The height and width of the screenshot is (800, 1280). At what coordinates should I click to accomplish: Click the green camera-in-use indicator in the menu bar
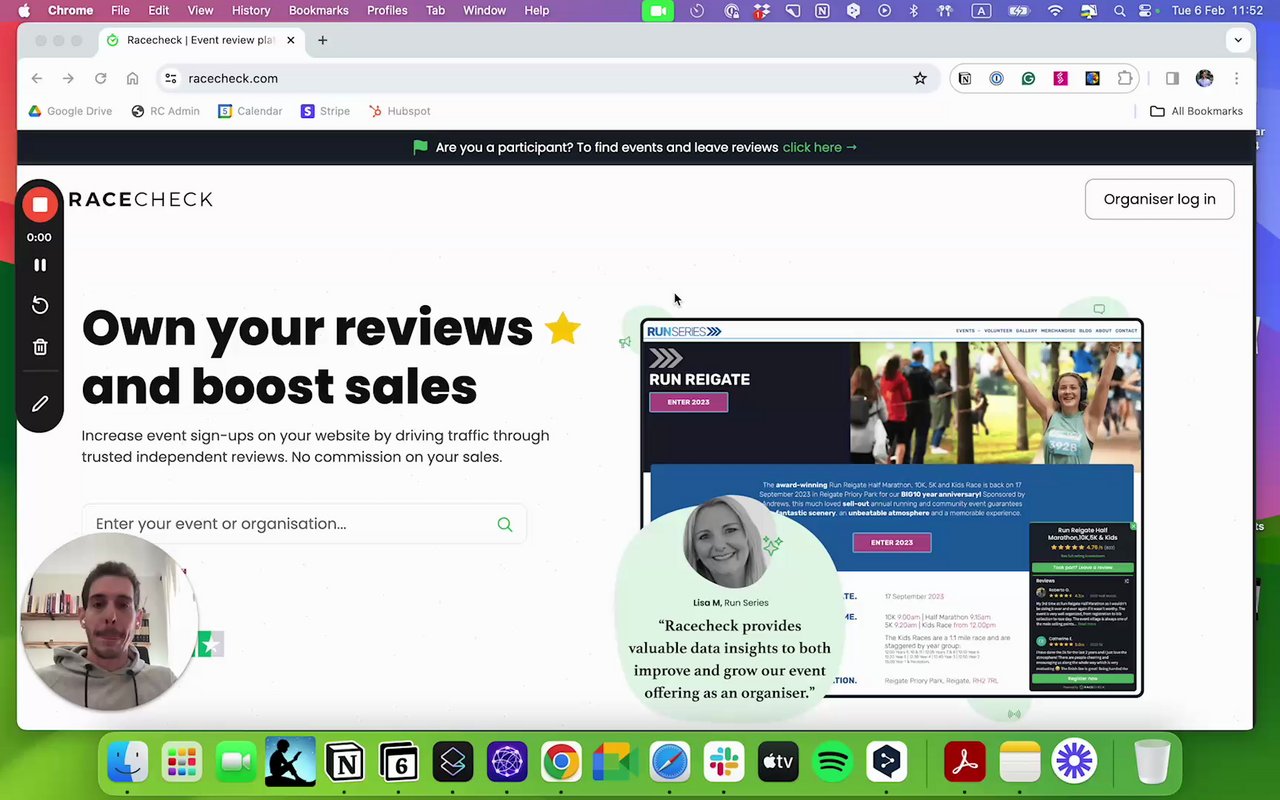point(658,10)
